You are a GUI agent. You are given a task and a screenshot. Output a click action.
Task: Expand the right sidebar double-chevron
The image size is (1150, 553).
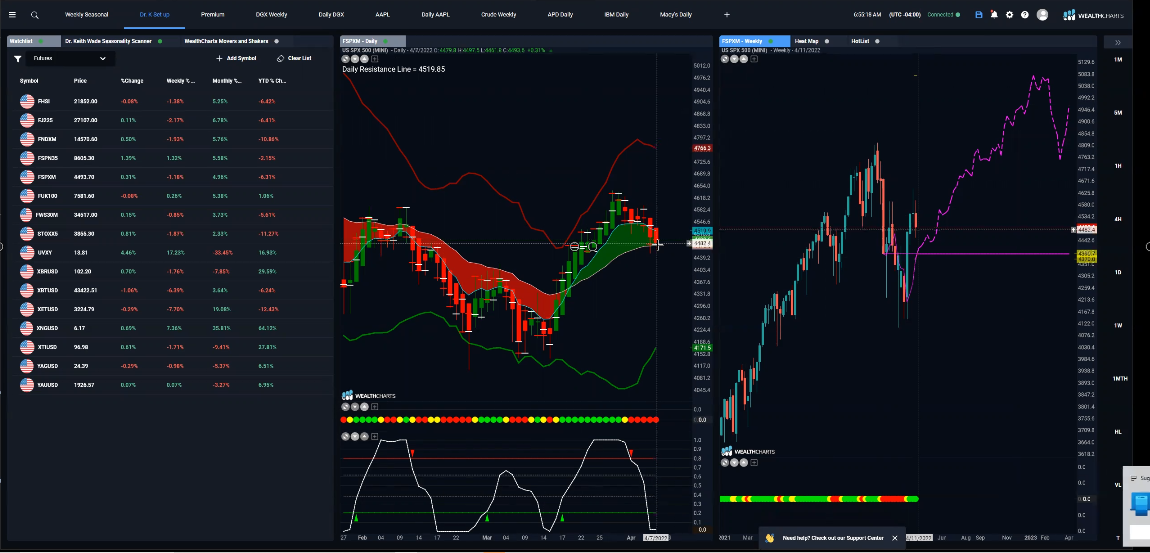coord(1118,43)
